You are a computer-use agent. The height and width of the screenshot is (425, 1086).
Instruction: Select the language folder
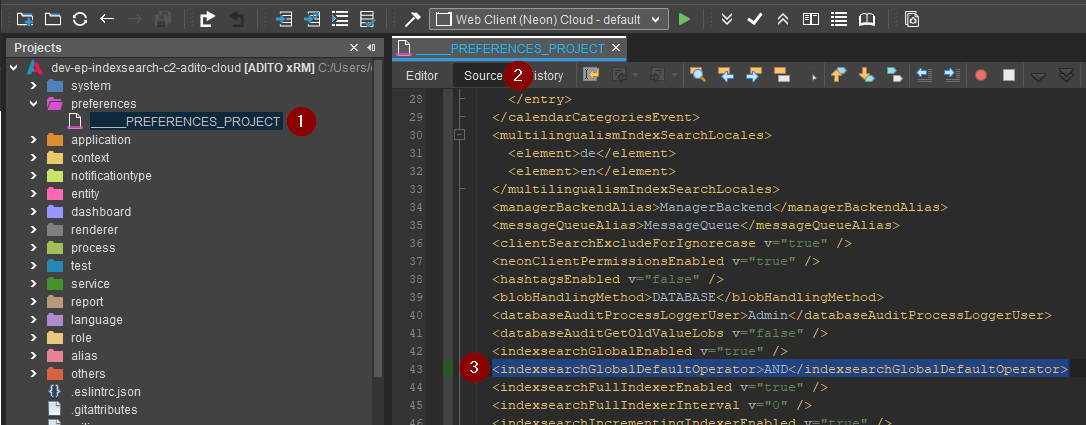tap(96, 320)
